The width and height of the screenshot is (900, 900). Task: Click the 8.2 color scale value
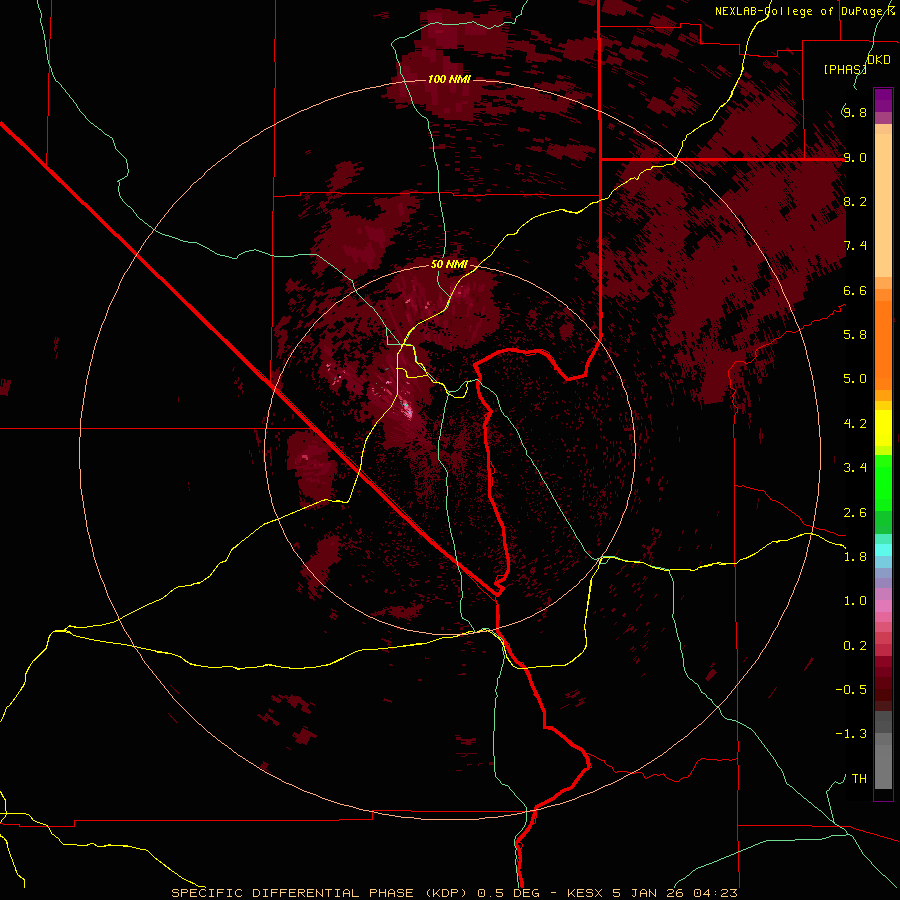(x=855, y=201)
